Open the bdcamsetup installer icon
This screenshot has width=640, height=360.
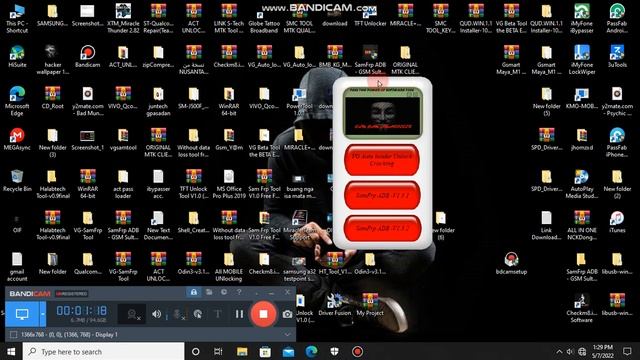511,263
